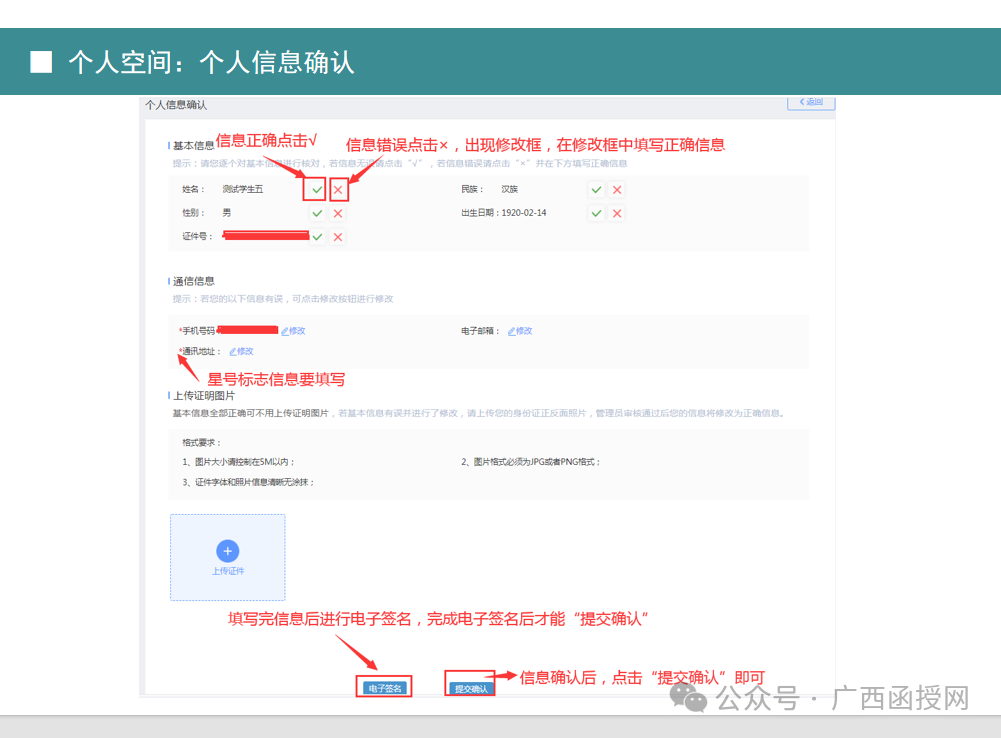Click the 修改 pencil icon beside 手机号码
This screenshot has width=1001, height=738.
point(293,330)
